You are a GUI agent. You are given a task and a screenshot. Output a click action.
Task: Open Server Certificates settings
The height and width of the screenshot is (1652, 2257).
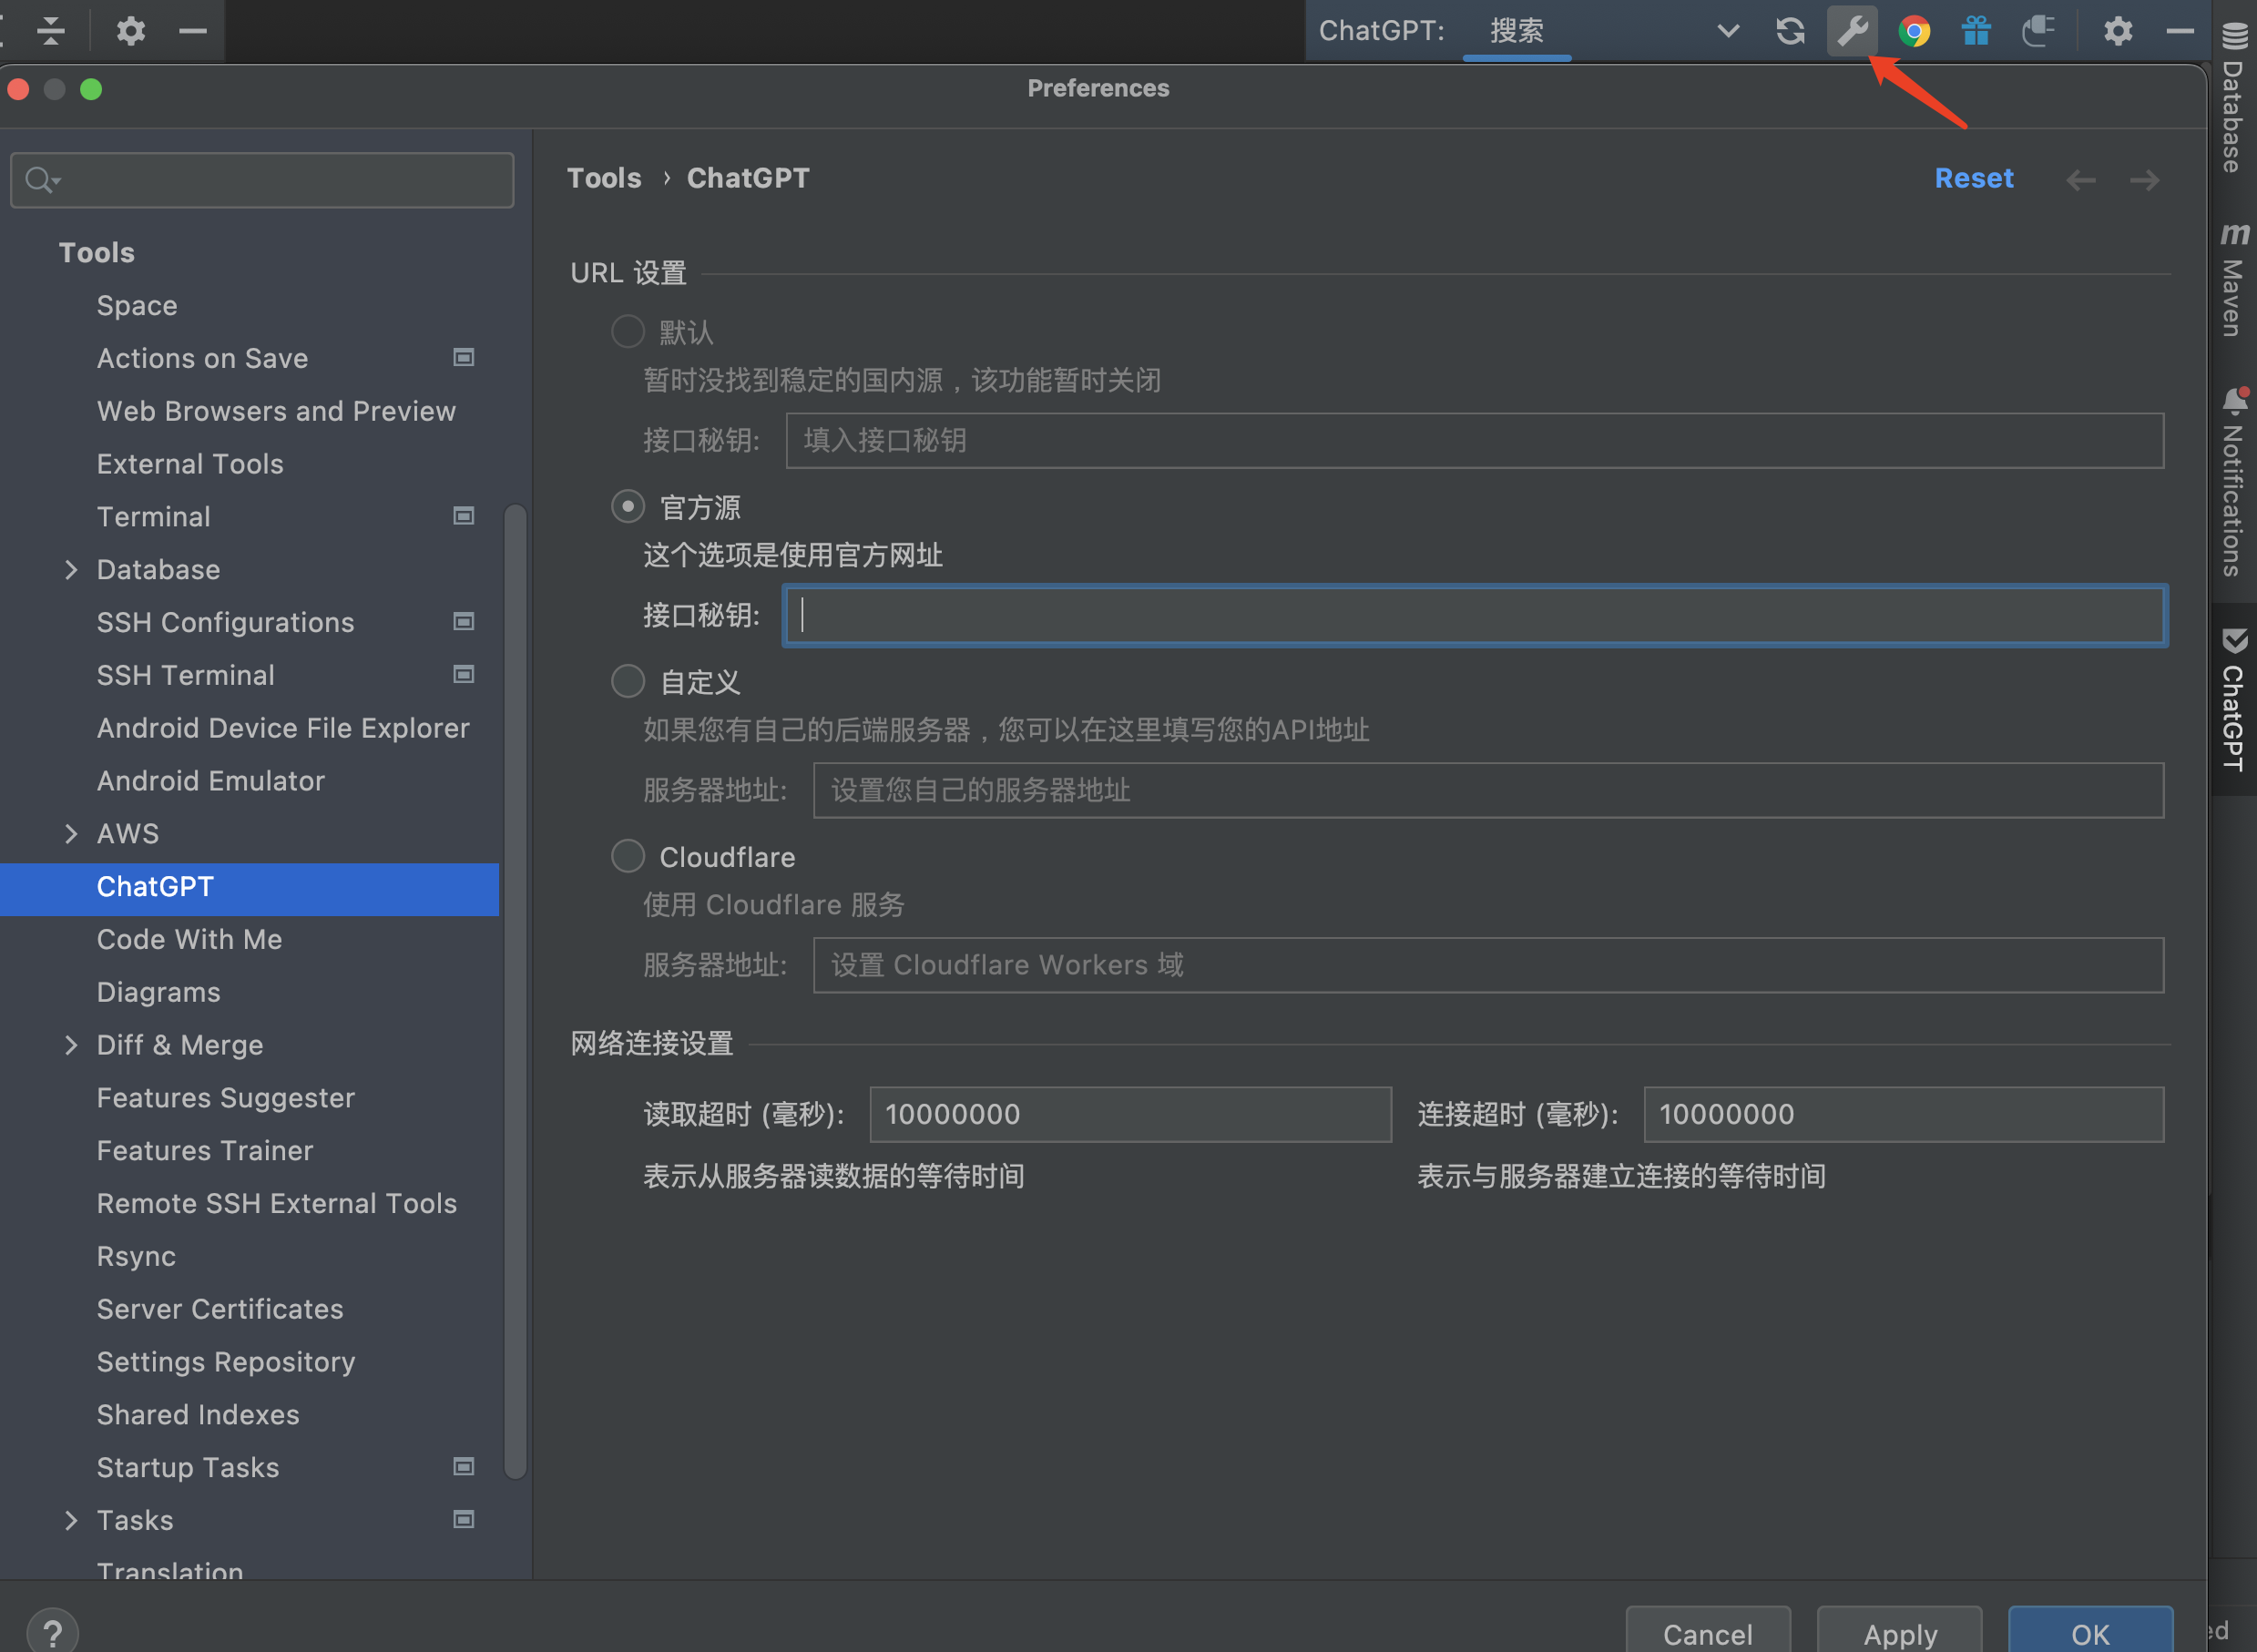pos(220,1309)
